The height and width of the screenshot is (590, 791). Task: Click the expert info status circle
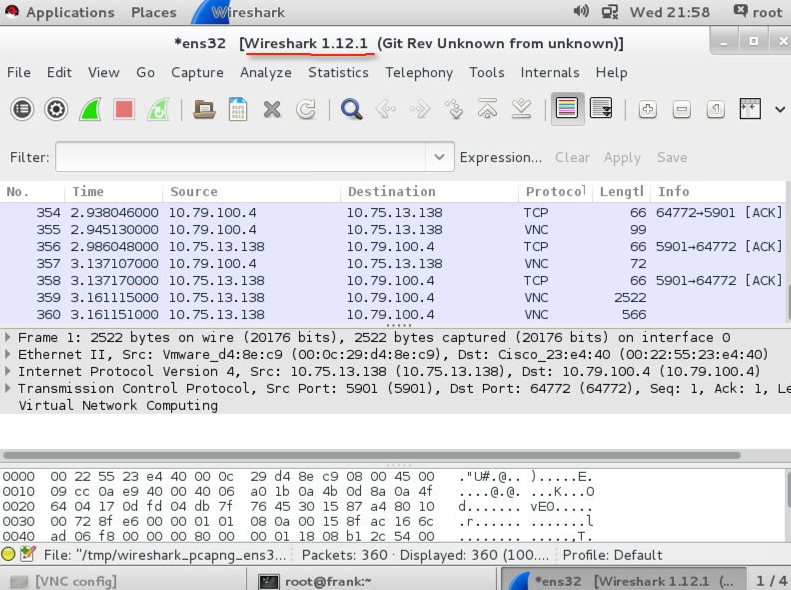(x=8, y=554)
